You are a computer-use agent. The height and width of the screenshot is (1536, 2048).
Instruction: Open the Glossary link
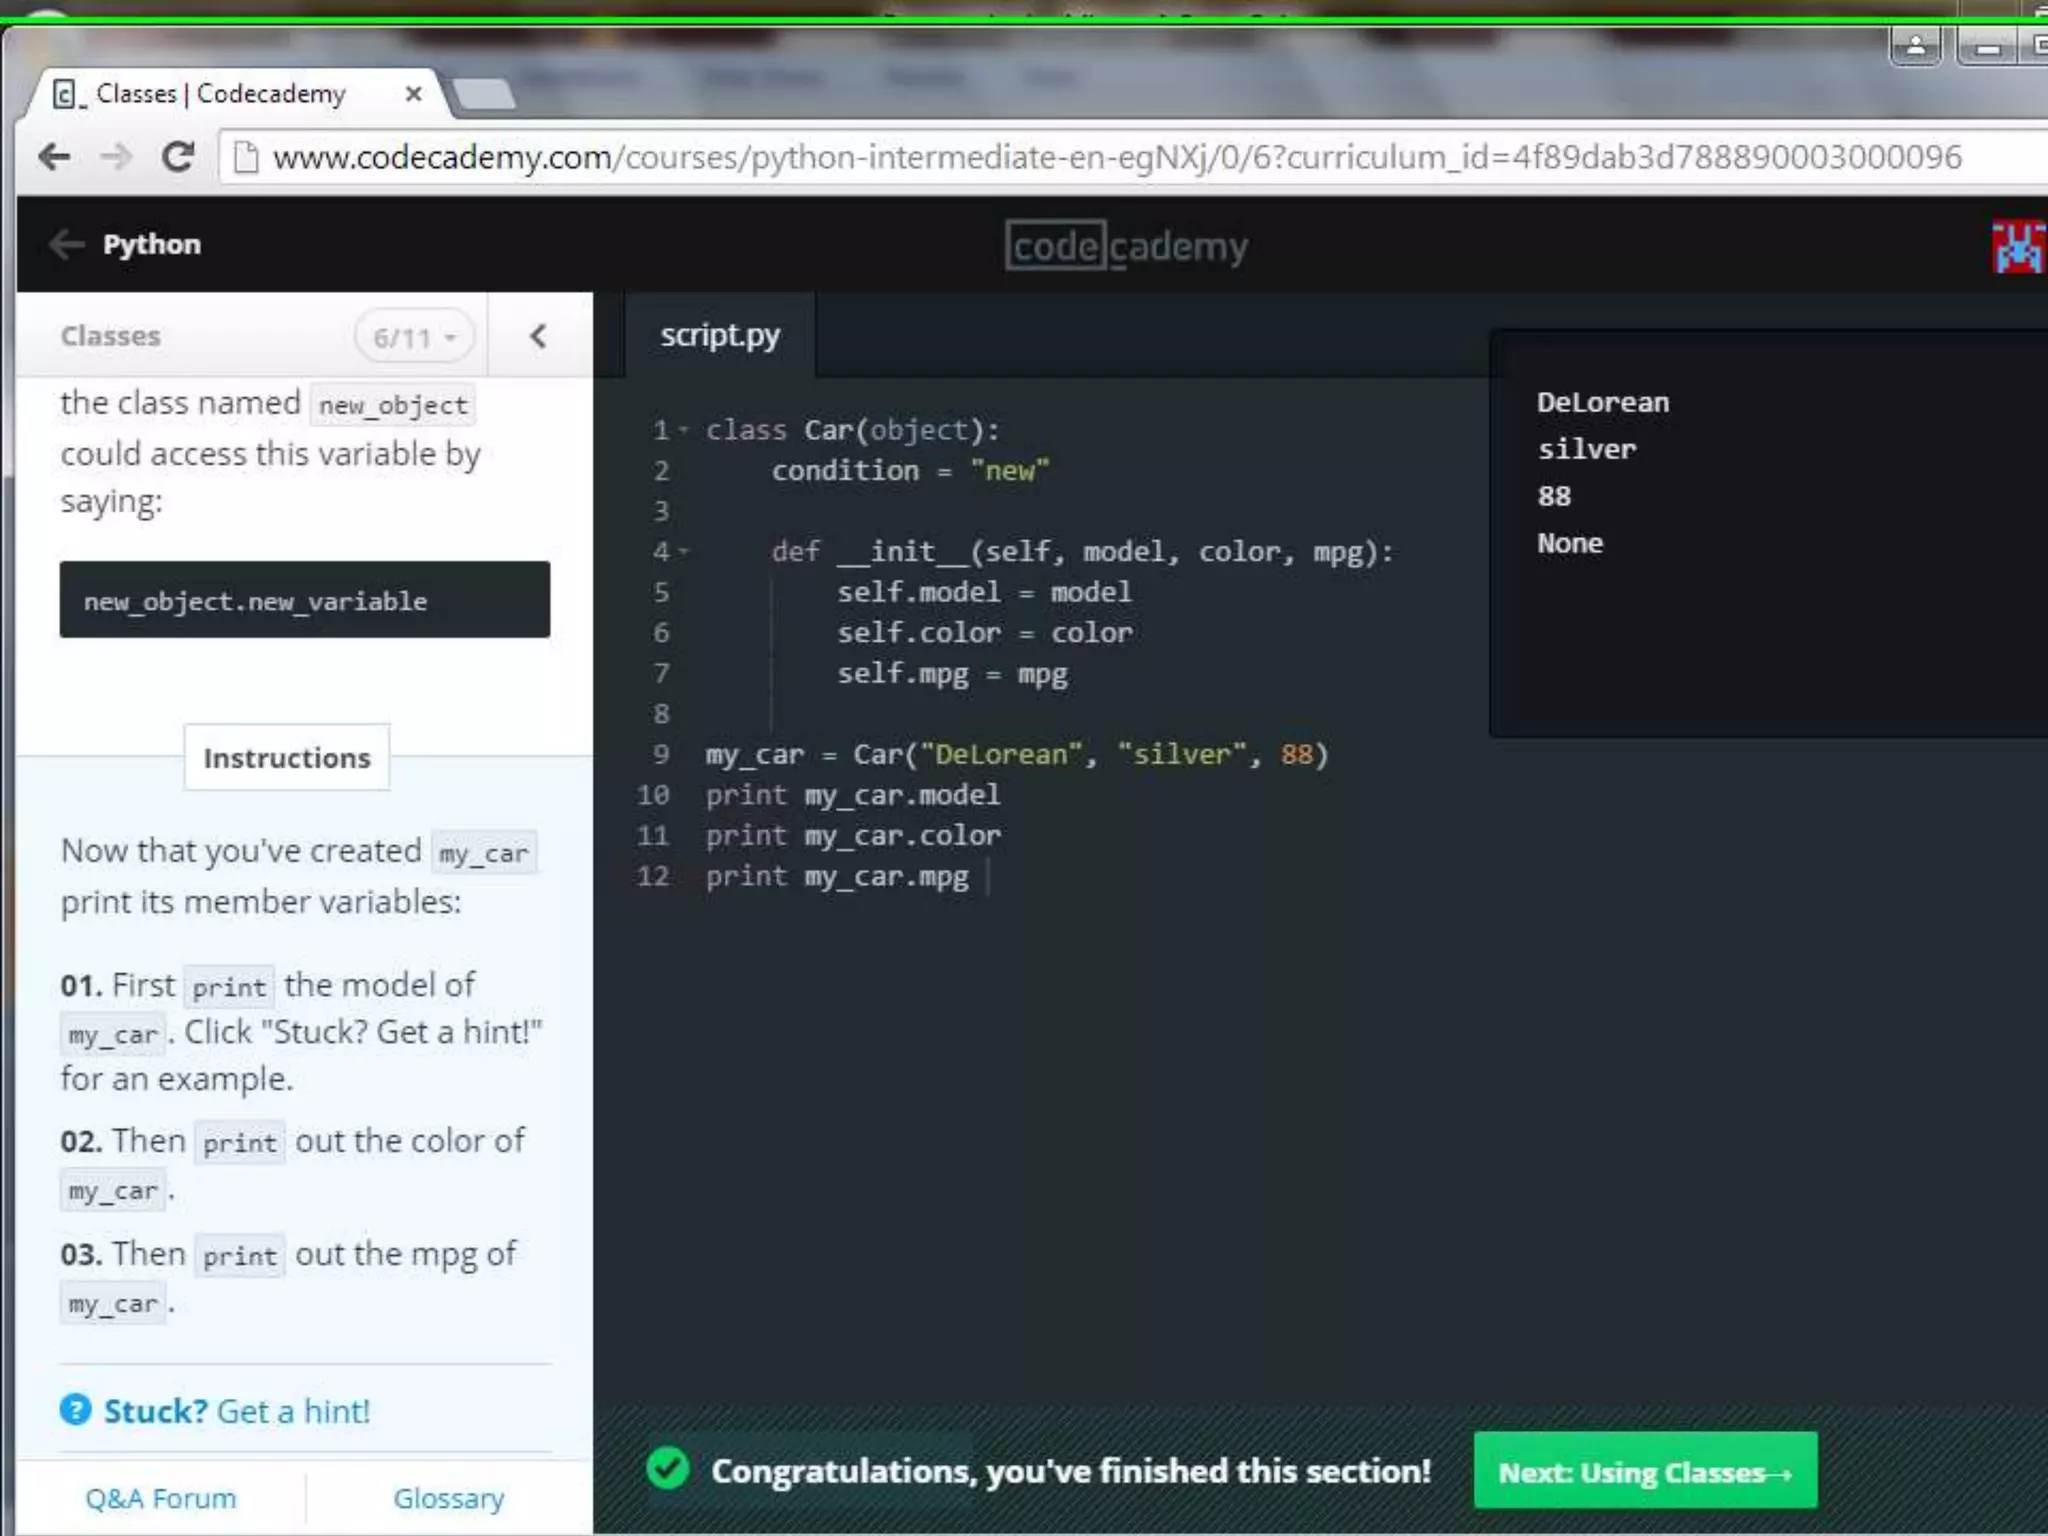click(x=449, y=1498)
